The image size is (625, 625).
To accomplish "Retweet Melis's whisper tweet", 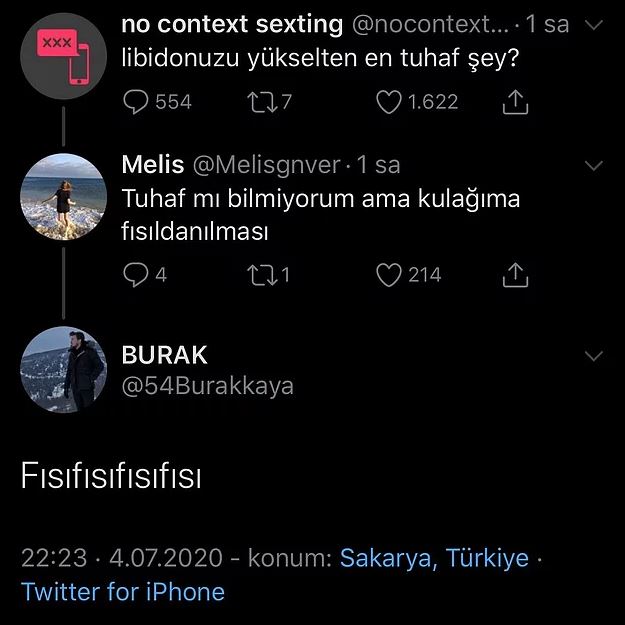I will click(x=255, y=274).
